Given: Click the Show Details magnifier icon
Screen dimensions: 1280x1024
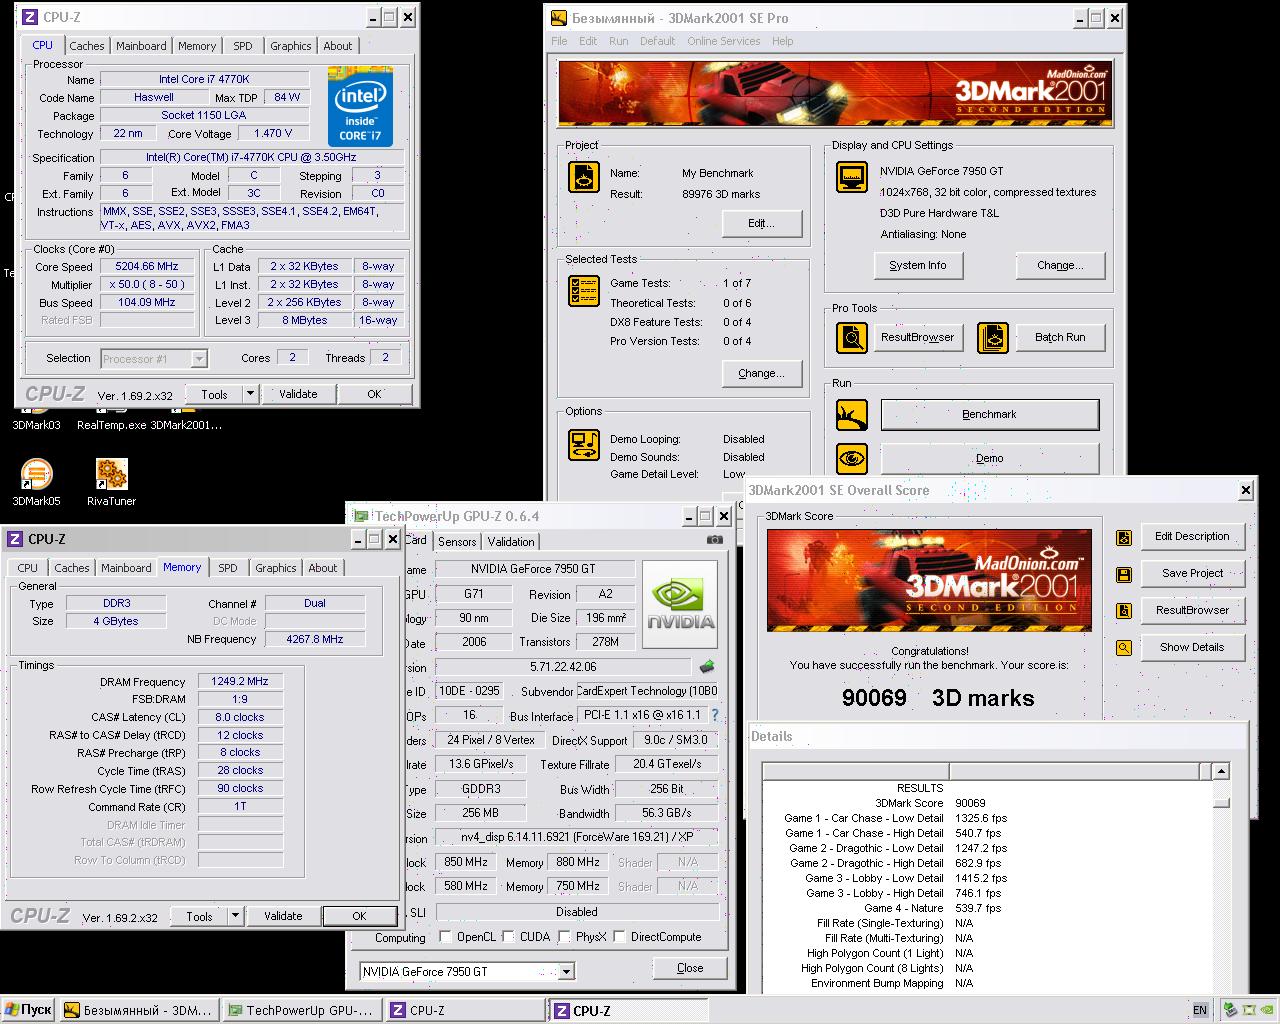Looking at the screenshot, I should [1124, 648].
